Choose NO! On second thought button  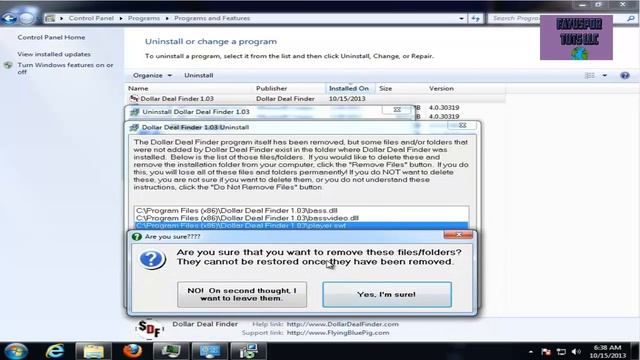(x=242, y=294)
